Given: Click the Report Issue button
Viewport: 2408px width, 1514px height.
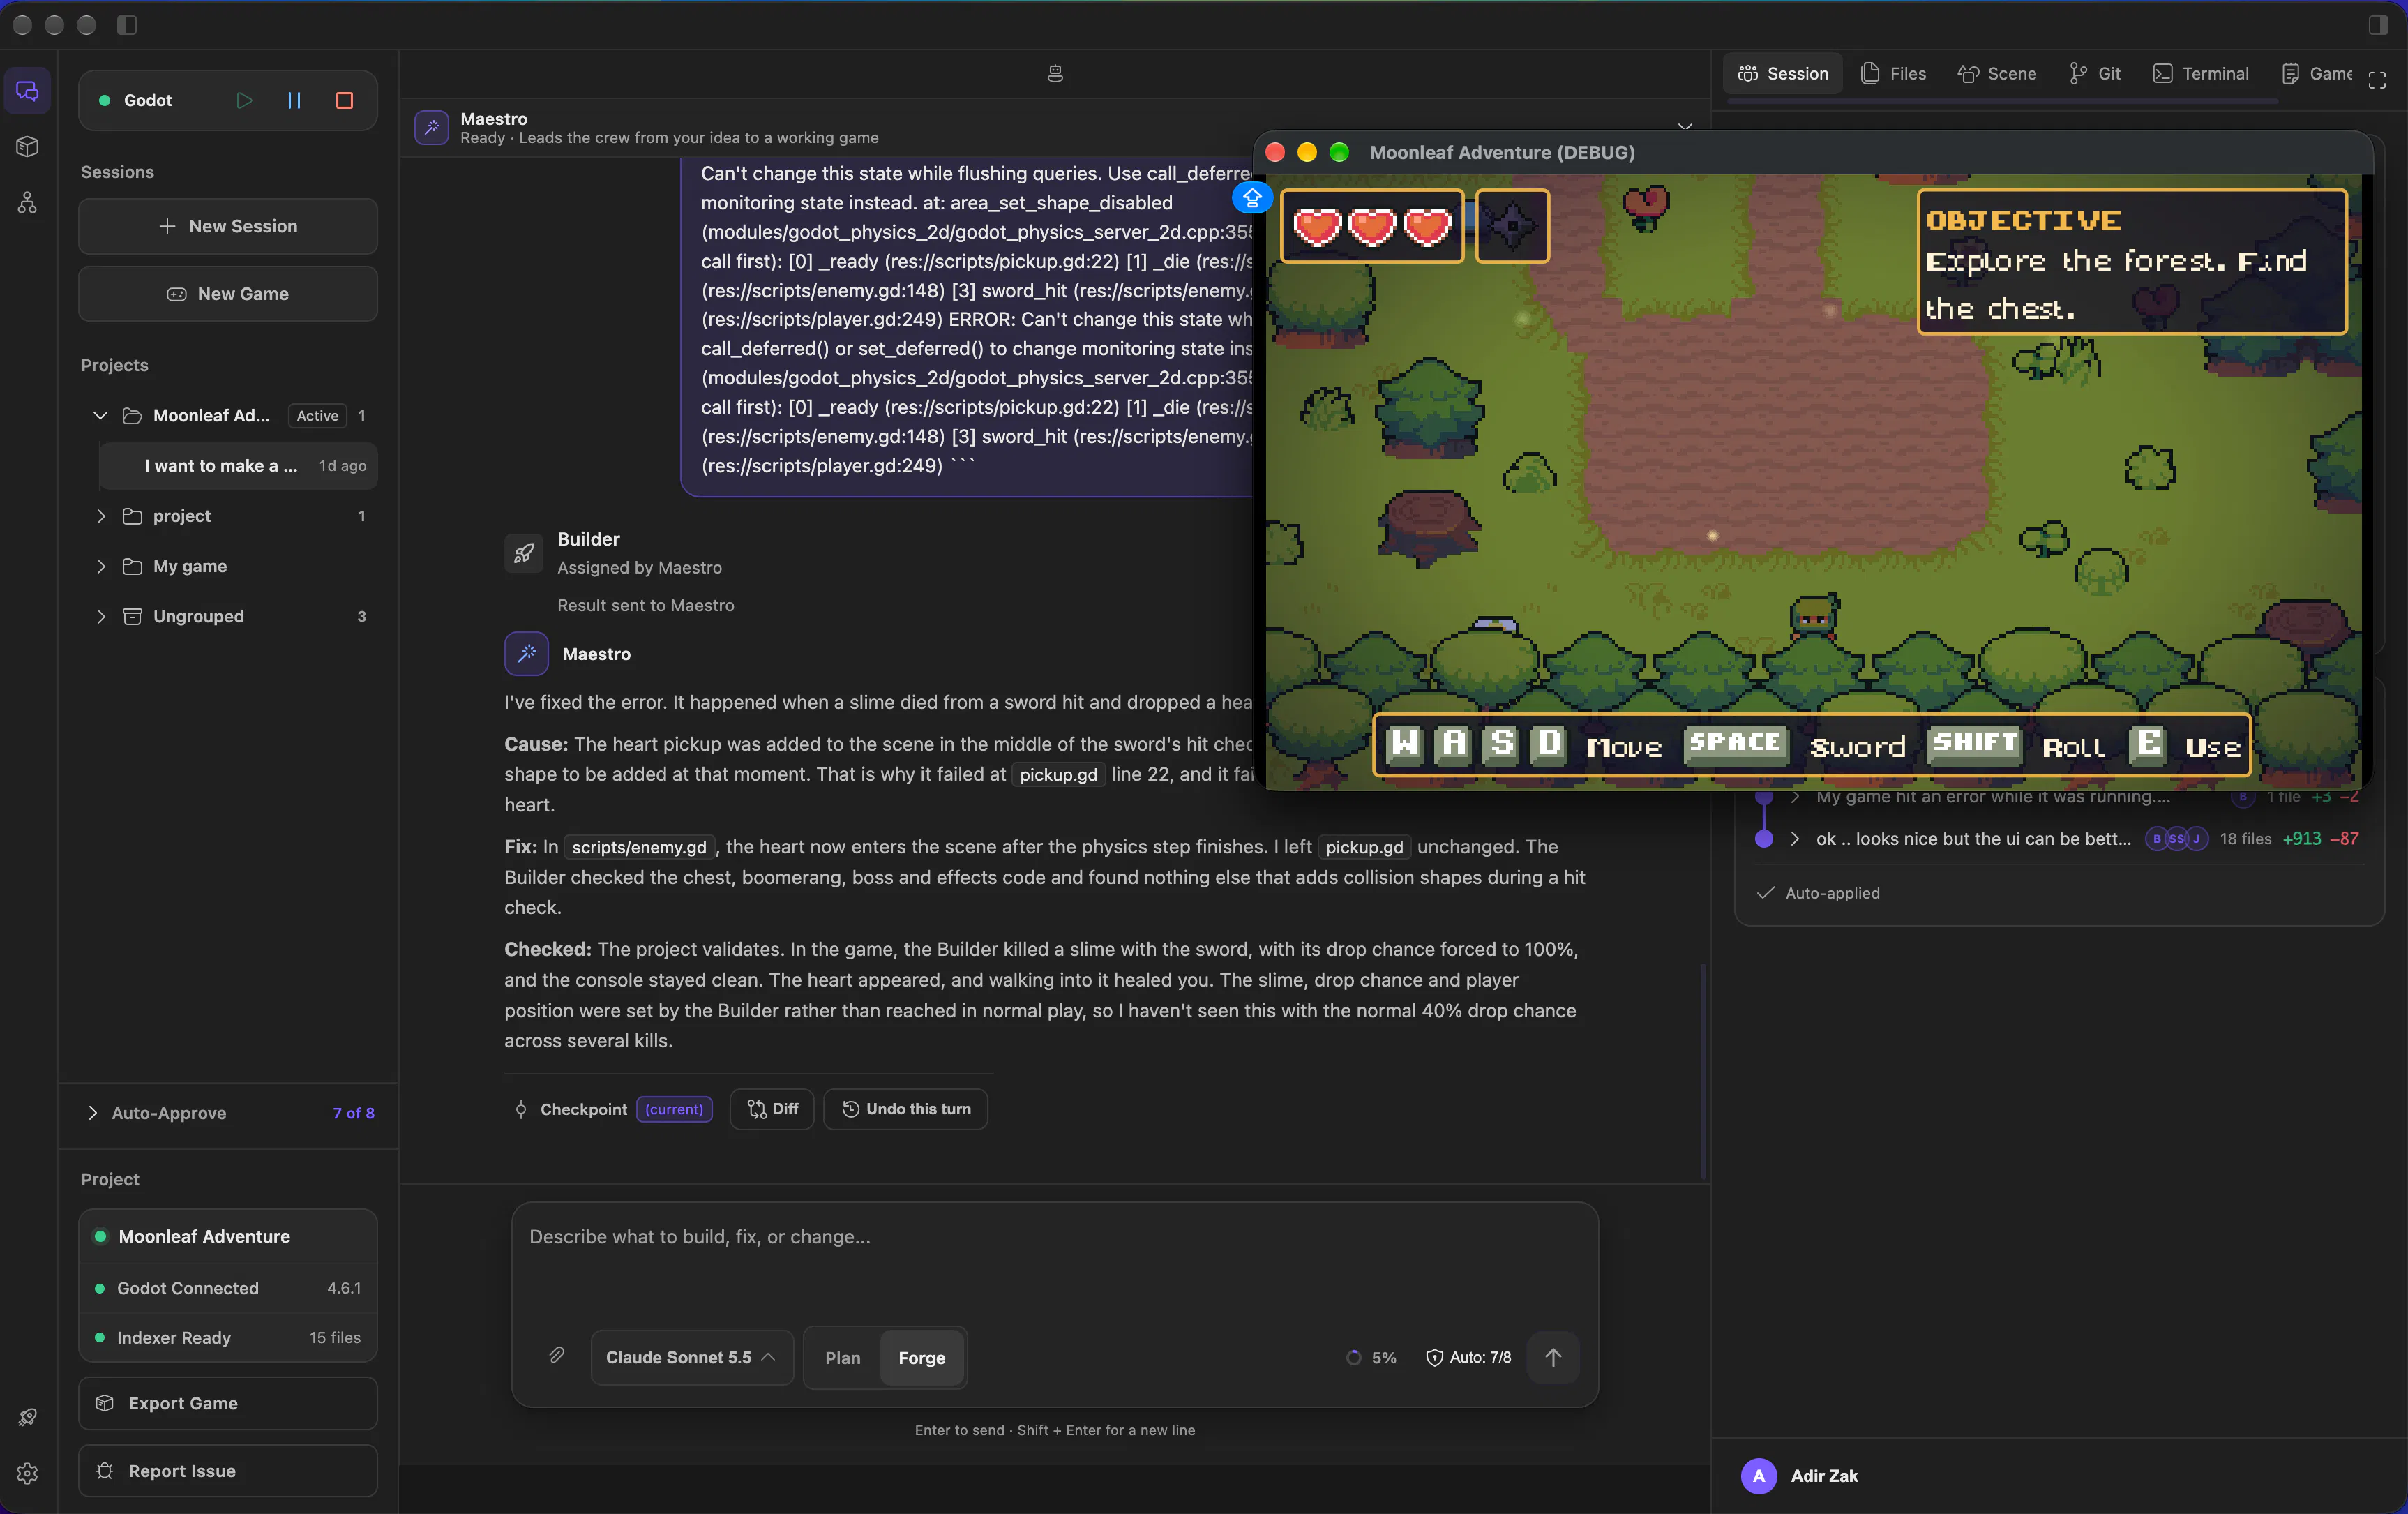Looking at the screenshot, I should [228, 1471].
